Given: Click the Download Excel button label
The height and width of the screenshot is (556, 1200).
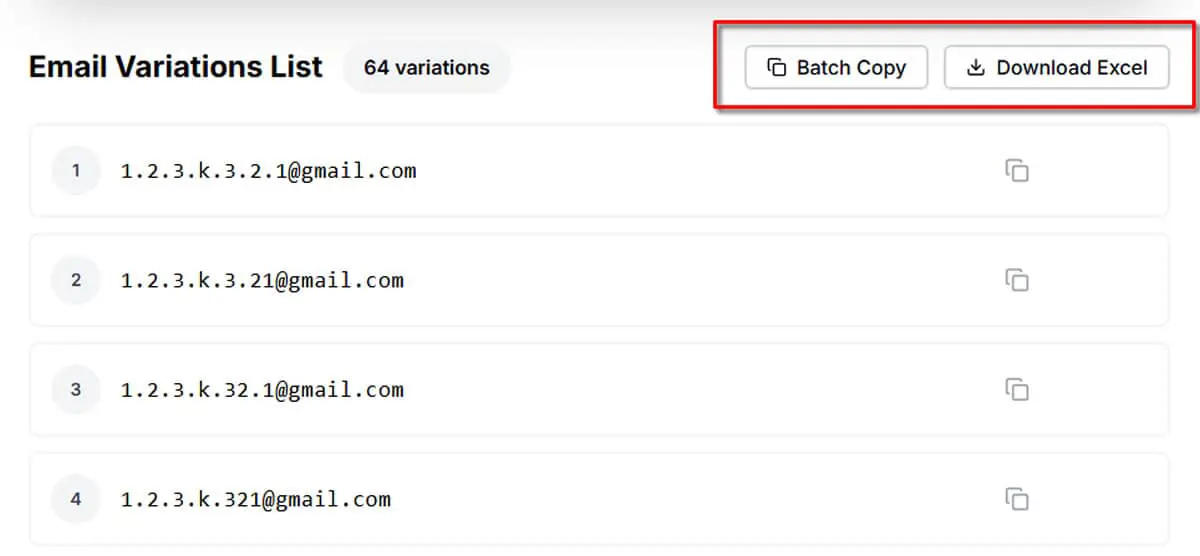Looking at the screenshot, I should coord(1072,68).
